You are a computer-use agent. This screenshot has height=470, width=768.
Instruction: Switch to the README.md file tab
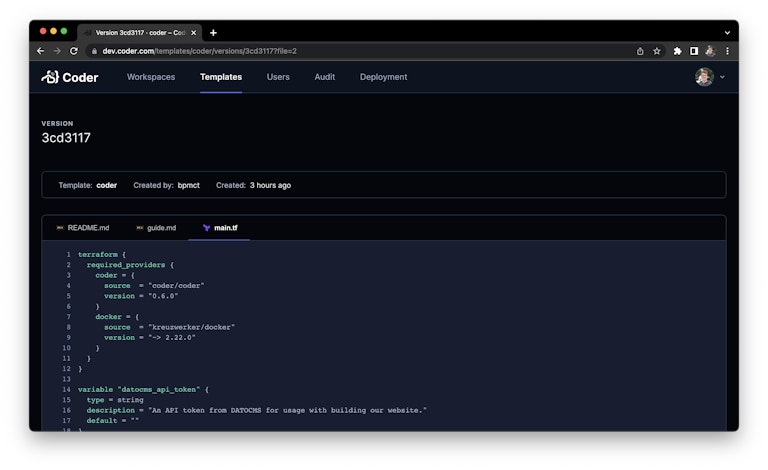(x=82, y=228)
